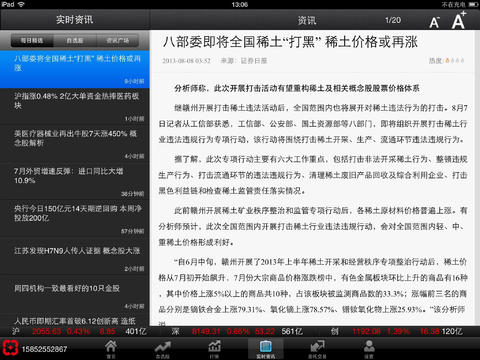Screen dimensions: 480x360
Task: Increase font size with A+ icon
Action: (x=459, y=20)
